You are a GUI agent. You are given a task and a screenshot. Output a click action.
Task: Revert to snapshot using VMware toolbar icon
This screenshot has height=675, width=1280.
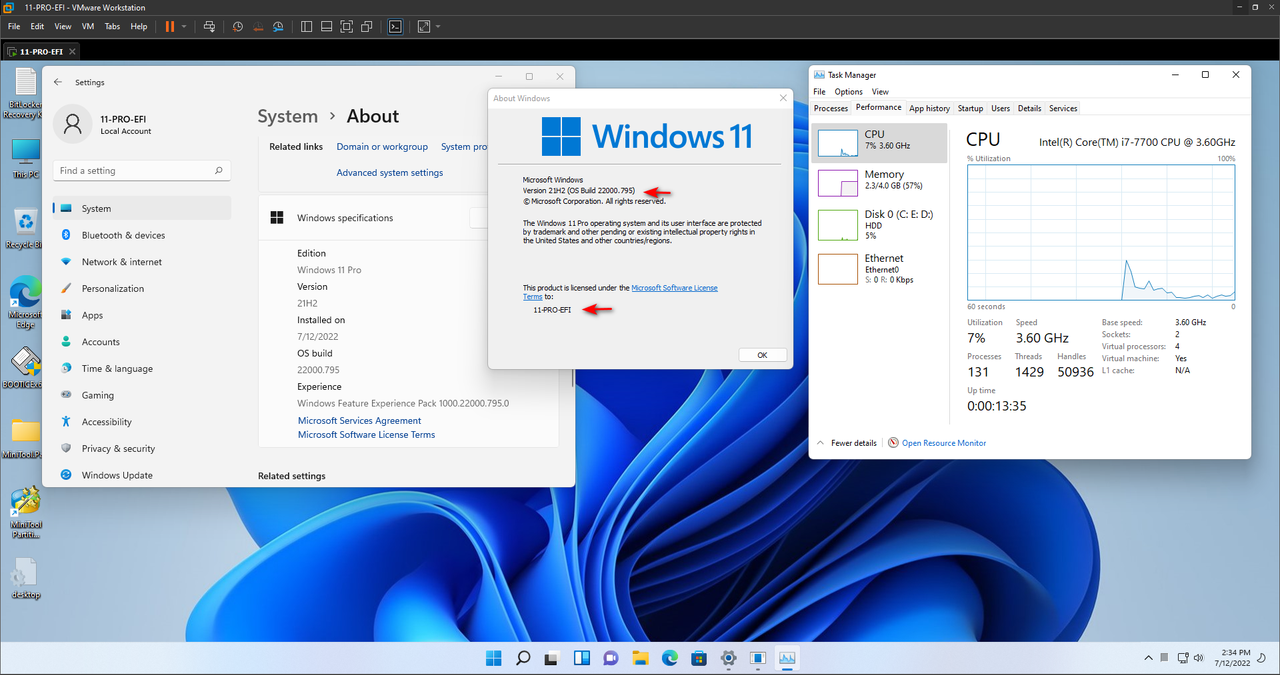point(258,26)
